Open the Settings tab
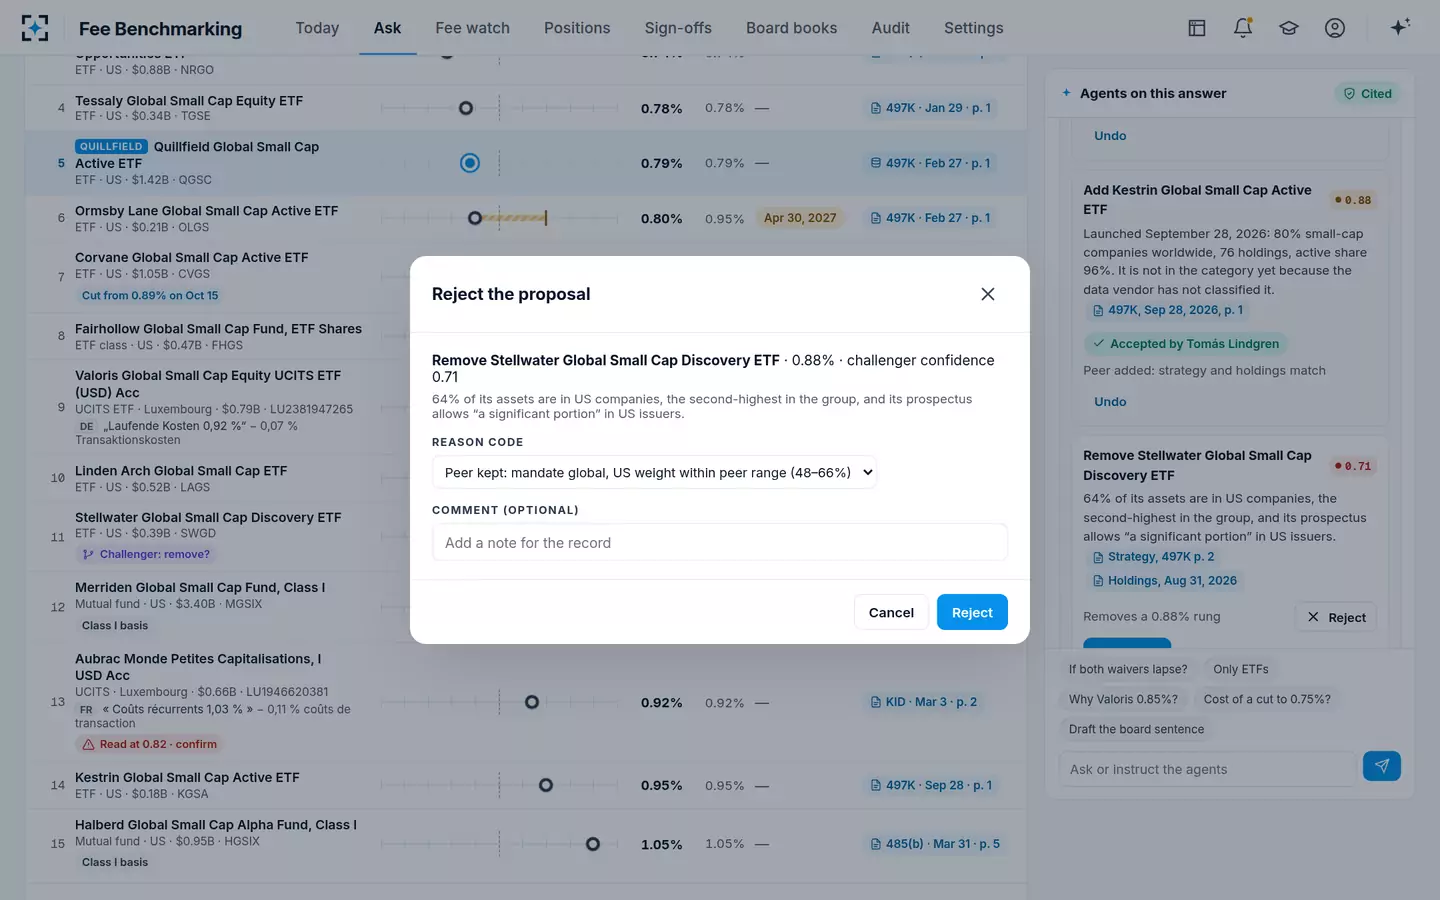 973,28
